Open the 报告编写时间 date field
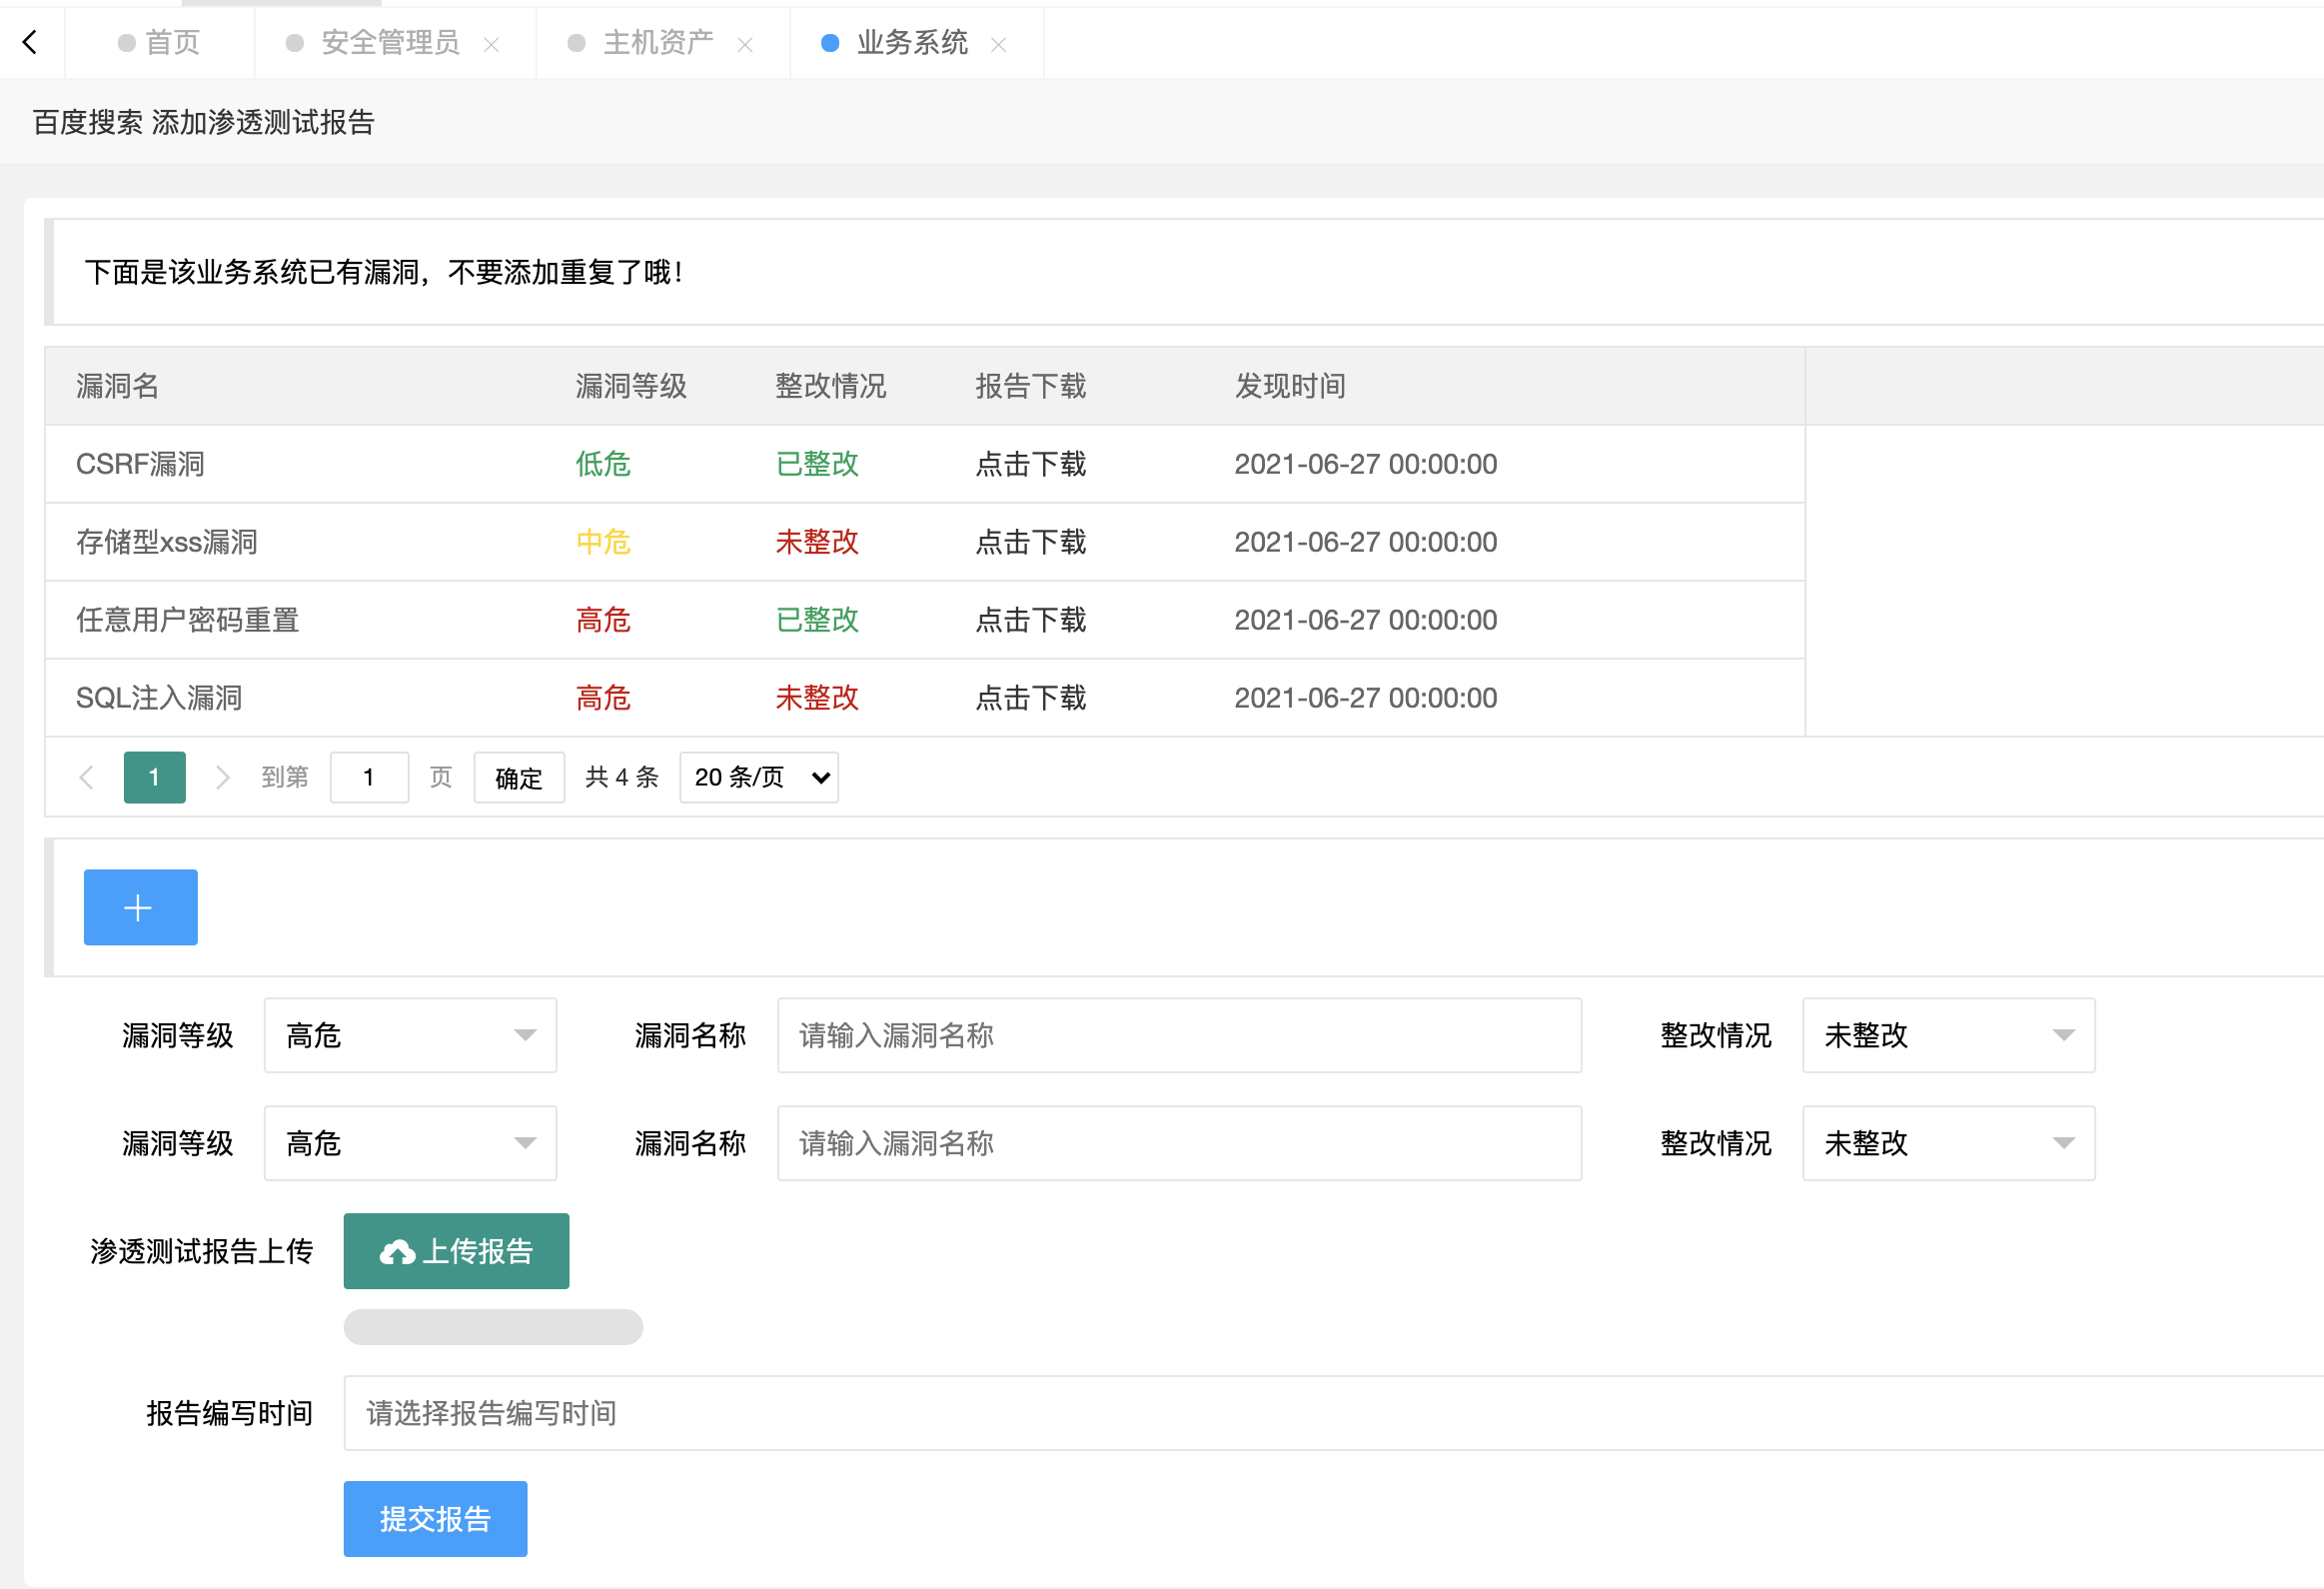The width and height of the screenshot is (2324, 1589). click(1333, 1413)
